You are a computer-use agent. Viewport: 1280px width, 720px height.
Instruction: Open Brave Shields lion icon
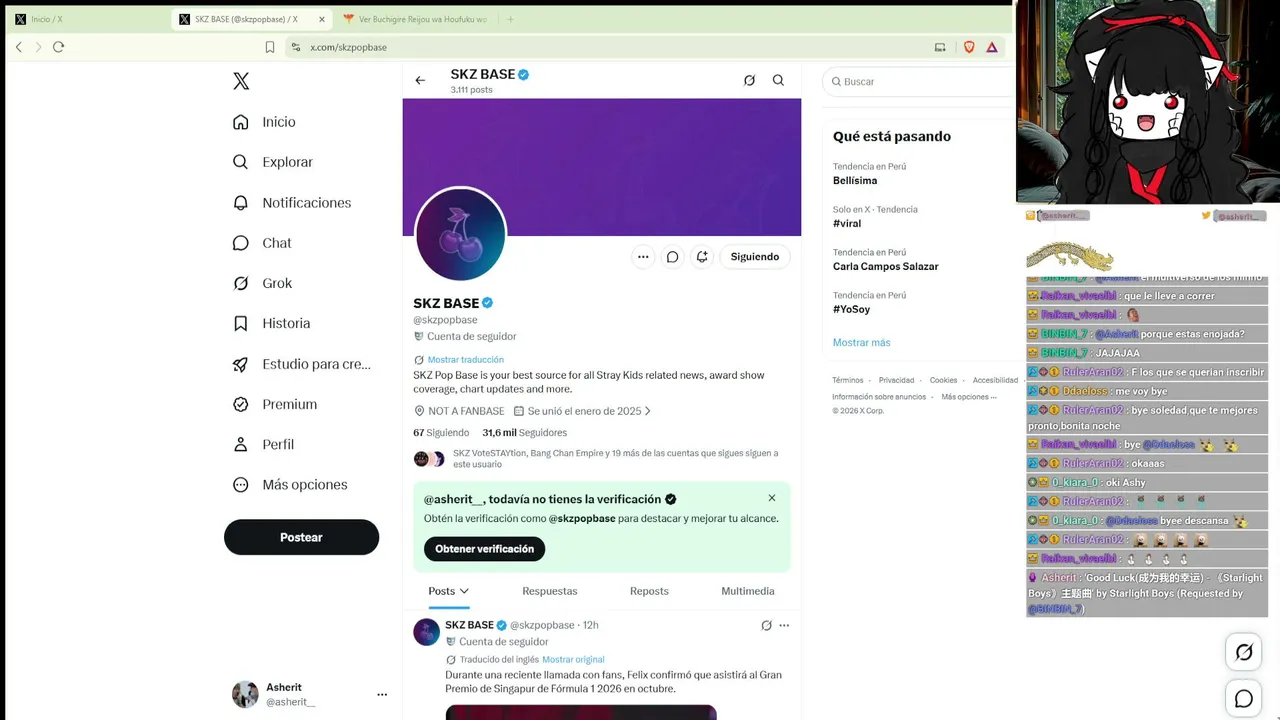tap(969, 47)
